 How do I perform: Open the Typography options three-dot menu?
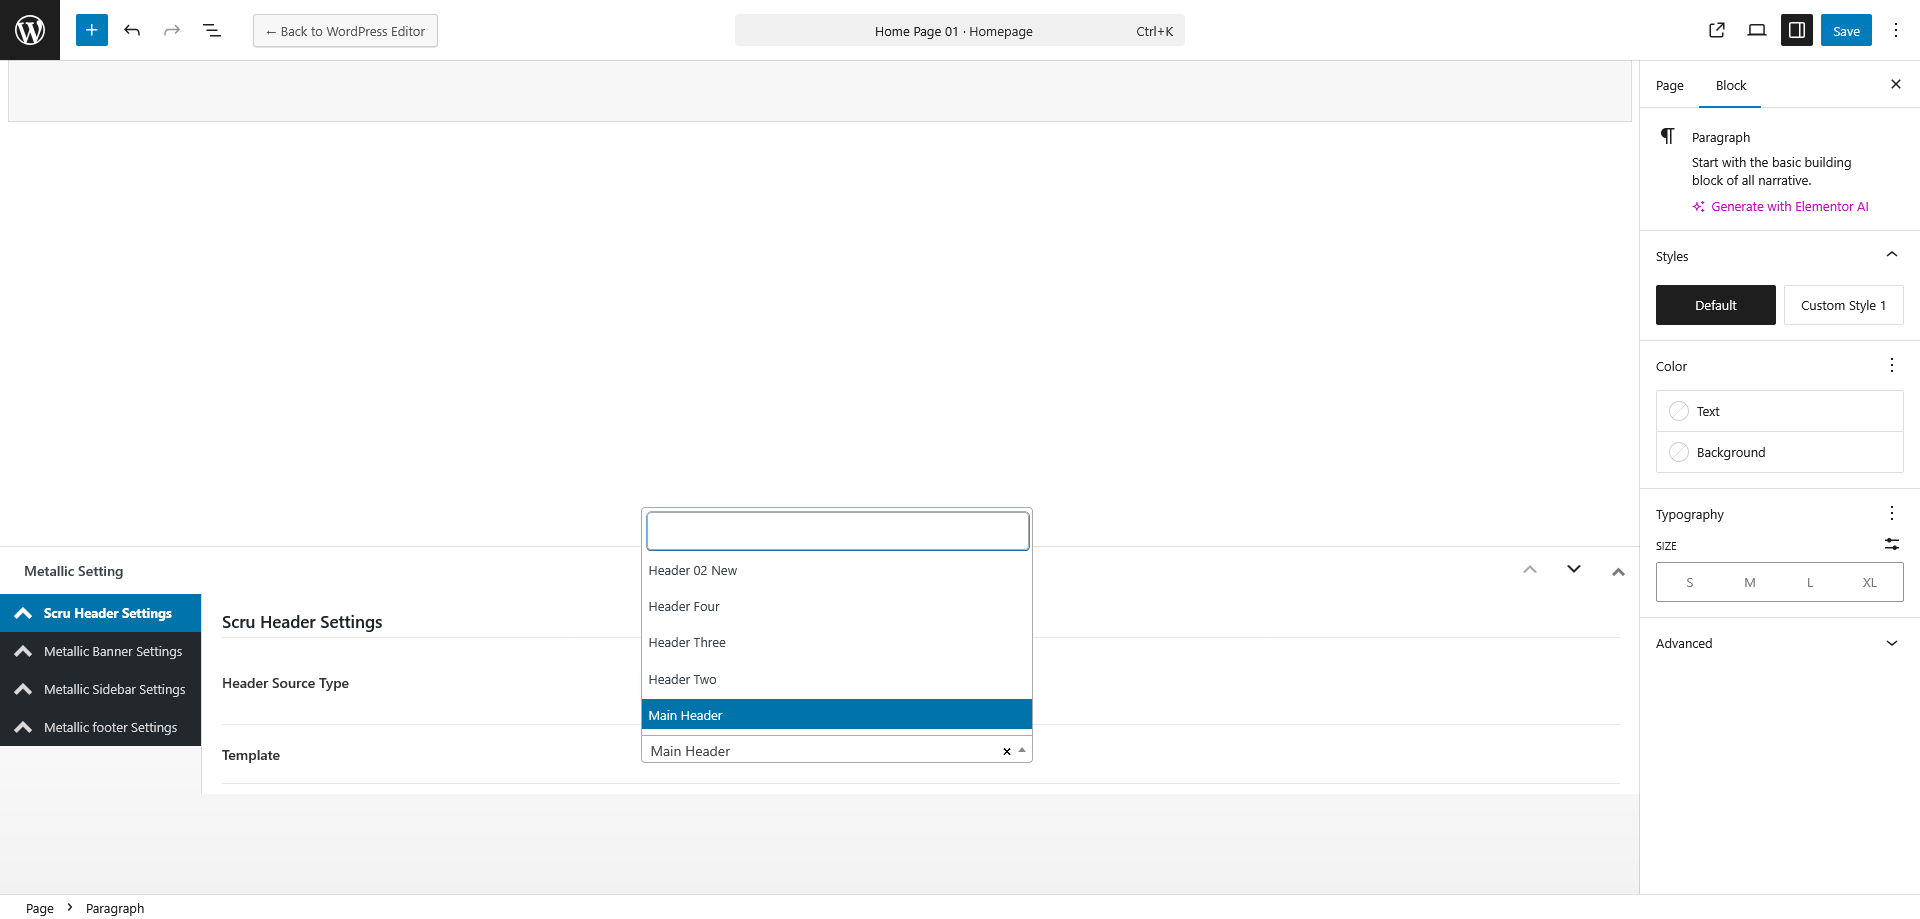tap(1891, 513)
